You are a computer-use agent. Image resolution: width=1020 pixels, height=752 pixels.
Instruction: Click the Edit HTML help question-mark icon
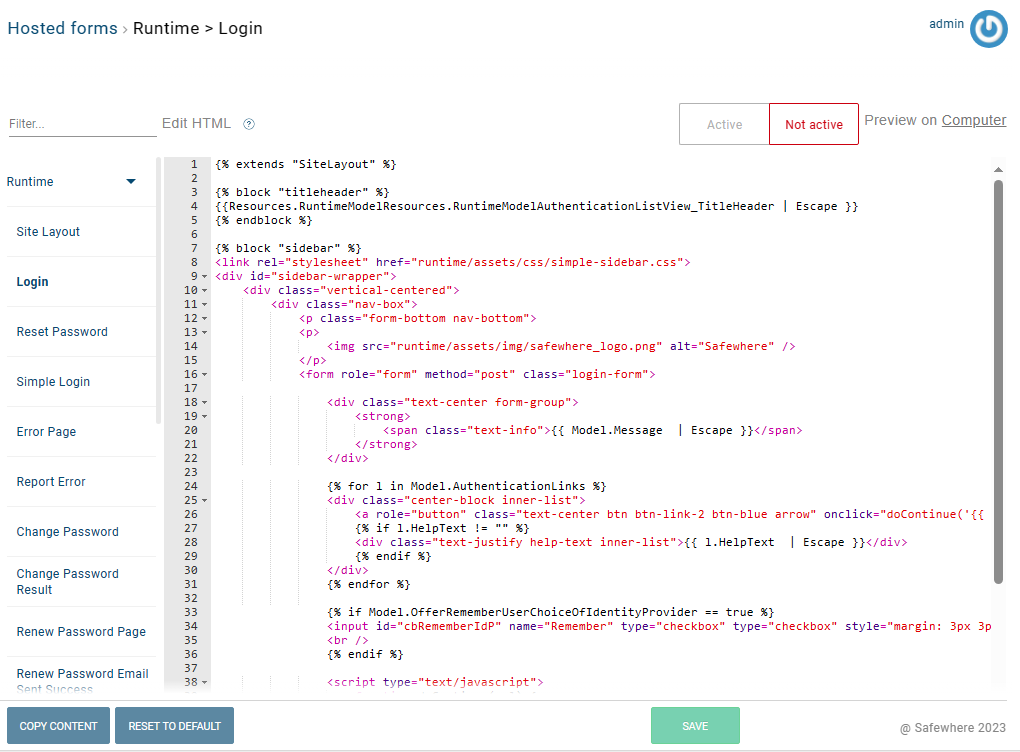(x=249, y=124)
